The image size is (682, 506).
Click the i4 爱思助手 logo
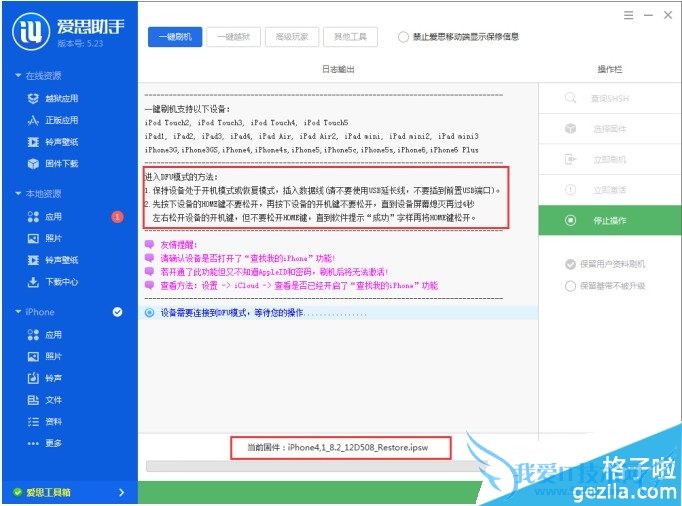click(x=31, y=31)
